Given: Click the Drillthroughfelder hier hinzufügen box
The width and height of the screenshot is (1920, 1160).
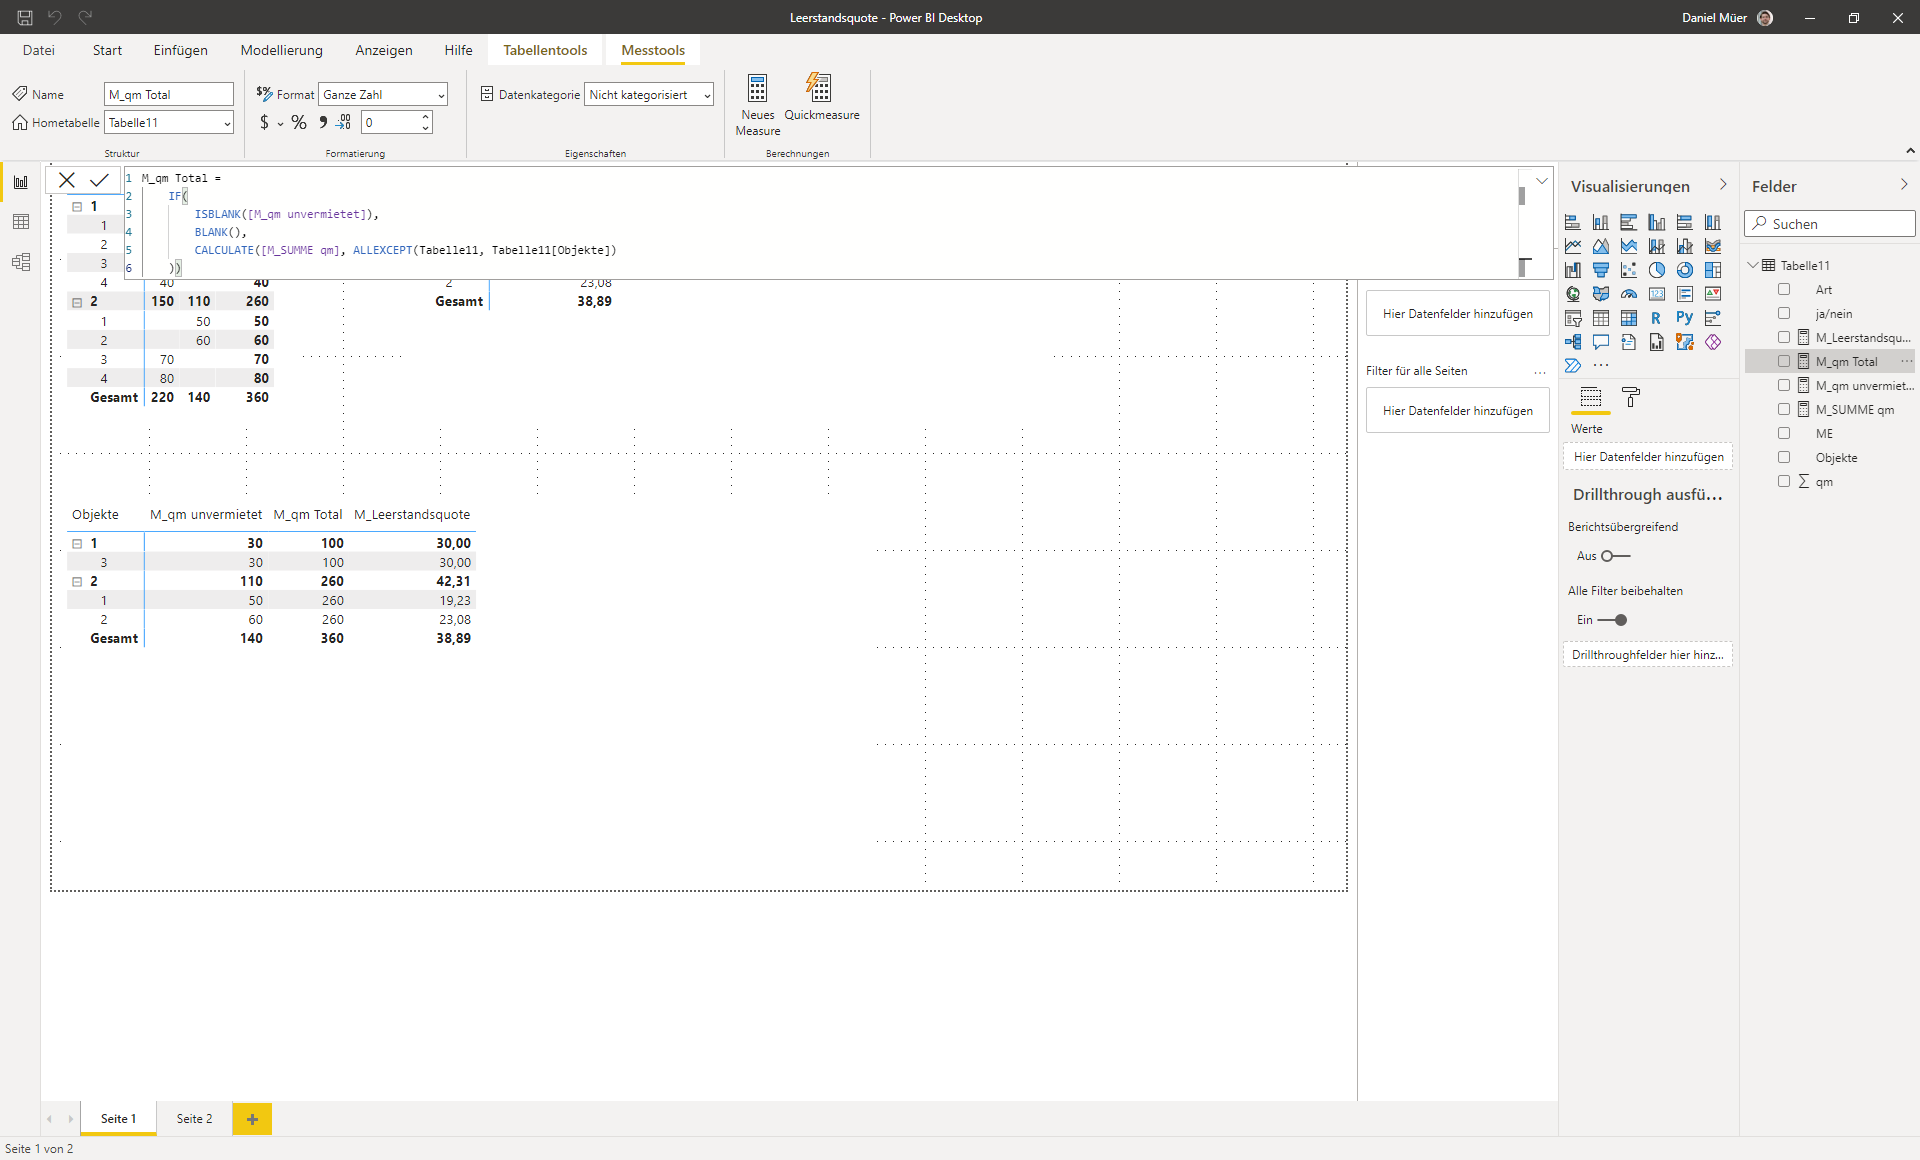Looking at the screenshot, I should [1647, 655].
